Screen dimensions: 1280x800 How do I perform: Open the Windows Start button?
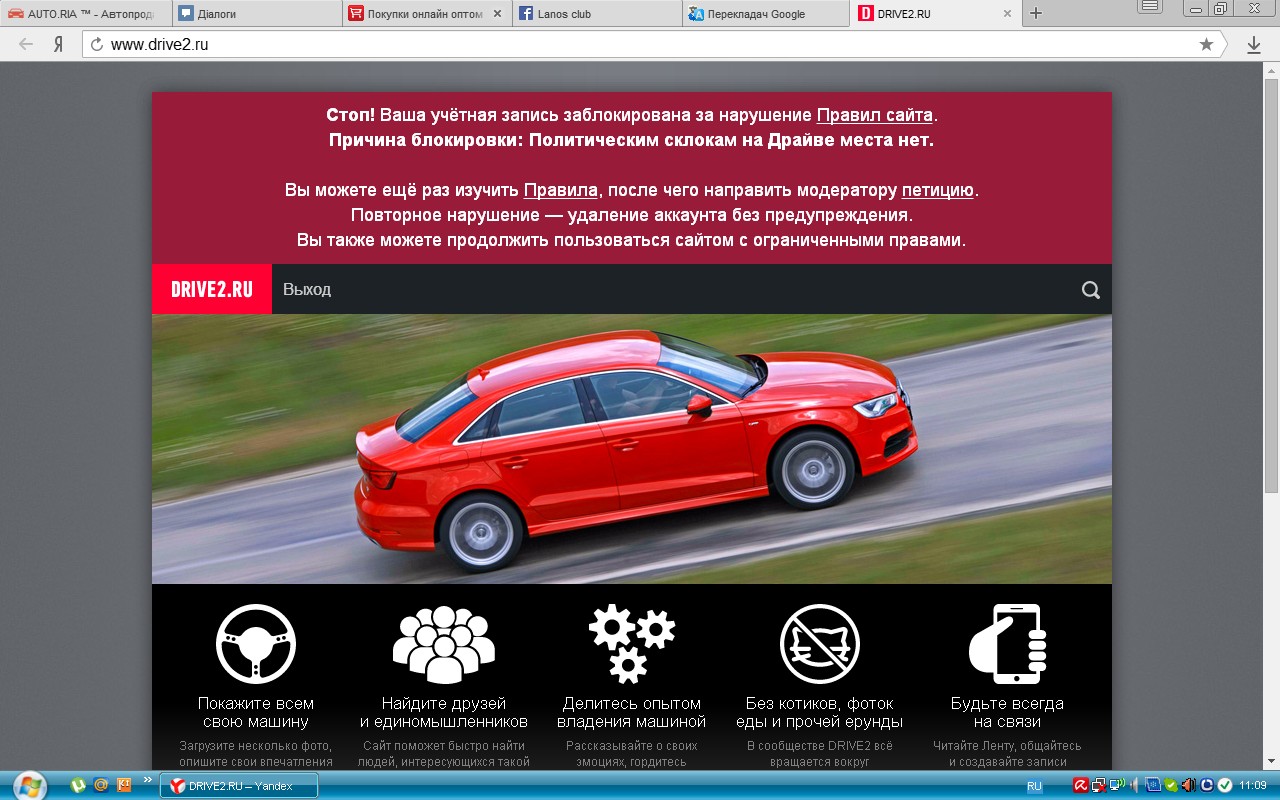29,785
